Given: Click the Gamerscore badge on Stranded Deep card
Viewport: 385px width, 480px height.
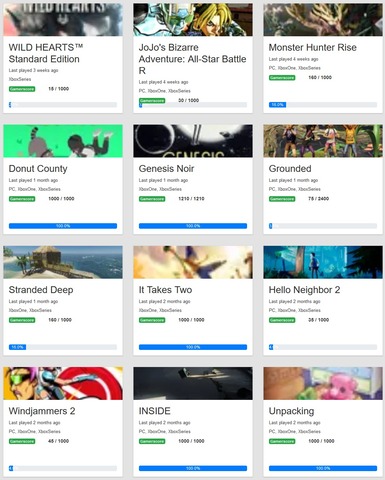Looking at the screenshot, I should coord(22,320).
